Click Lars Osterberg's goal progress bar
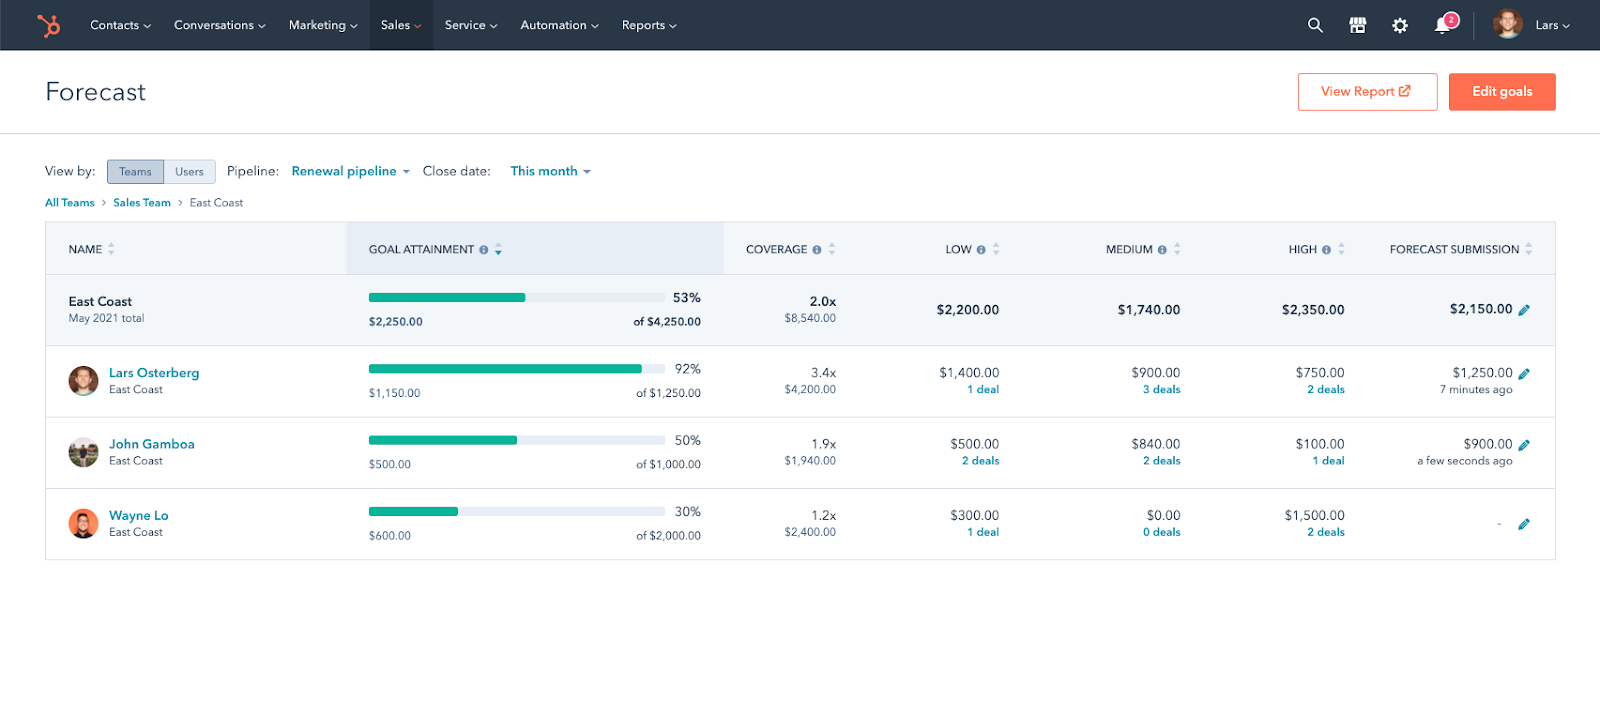Screen dimensions: 1600x701 pyautogui.click(x=516, y=369)
